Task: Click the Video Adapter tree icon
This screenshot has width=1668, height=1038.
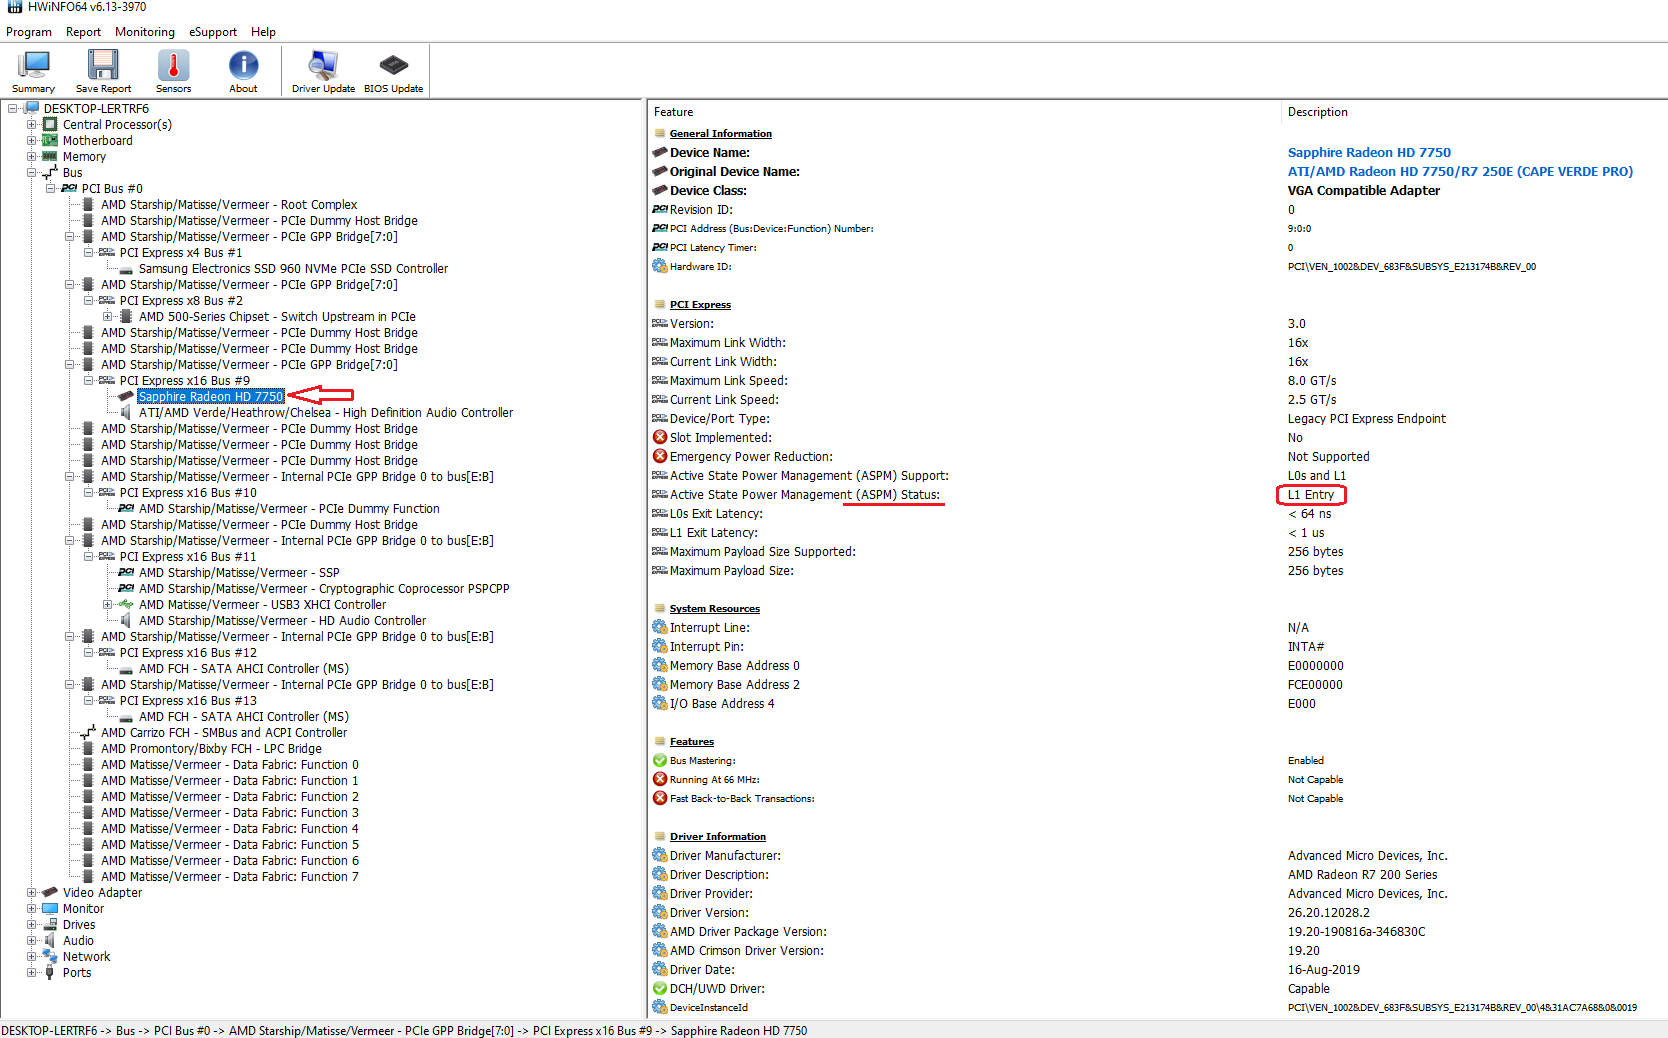Action: [50, 893]
